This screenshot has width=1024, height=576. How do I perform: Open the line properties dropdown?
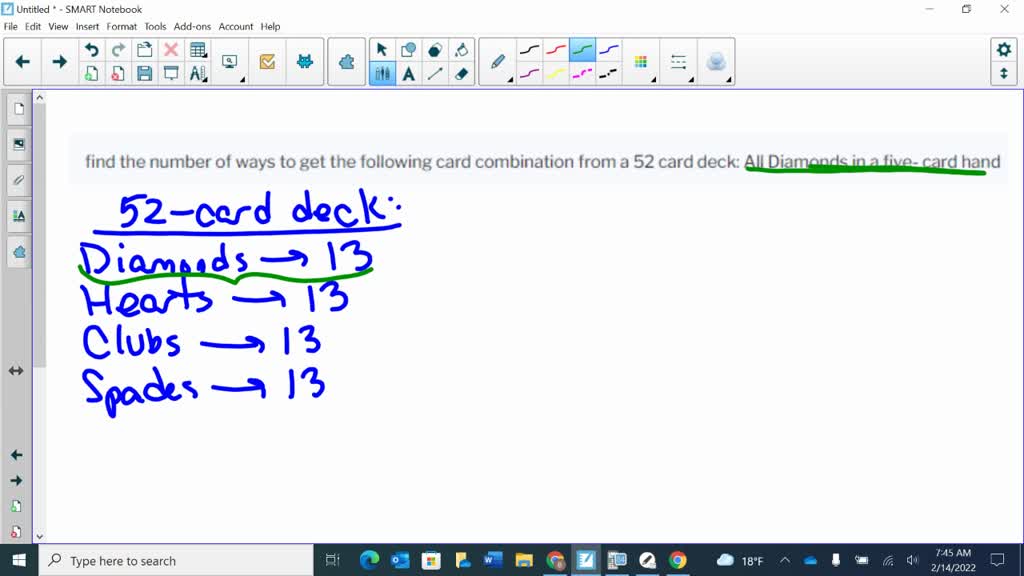point(679,60)
